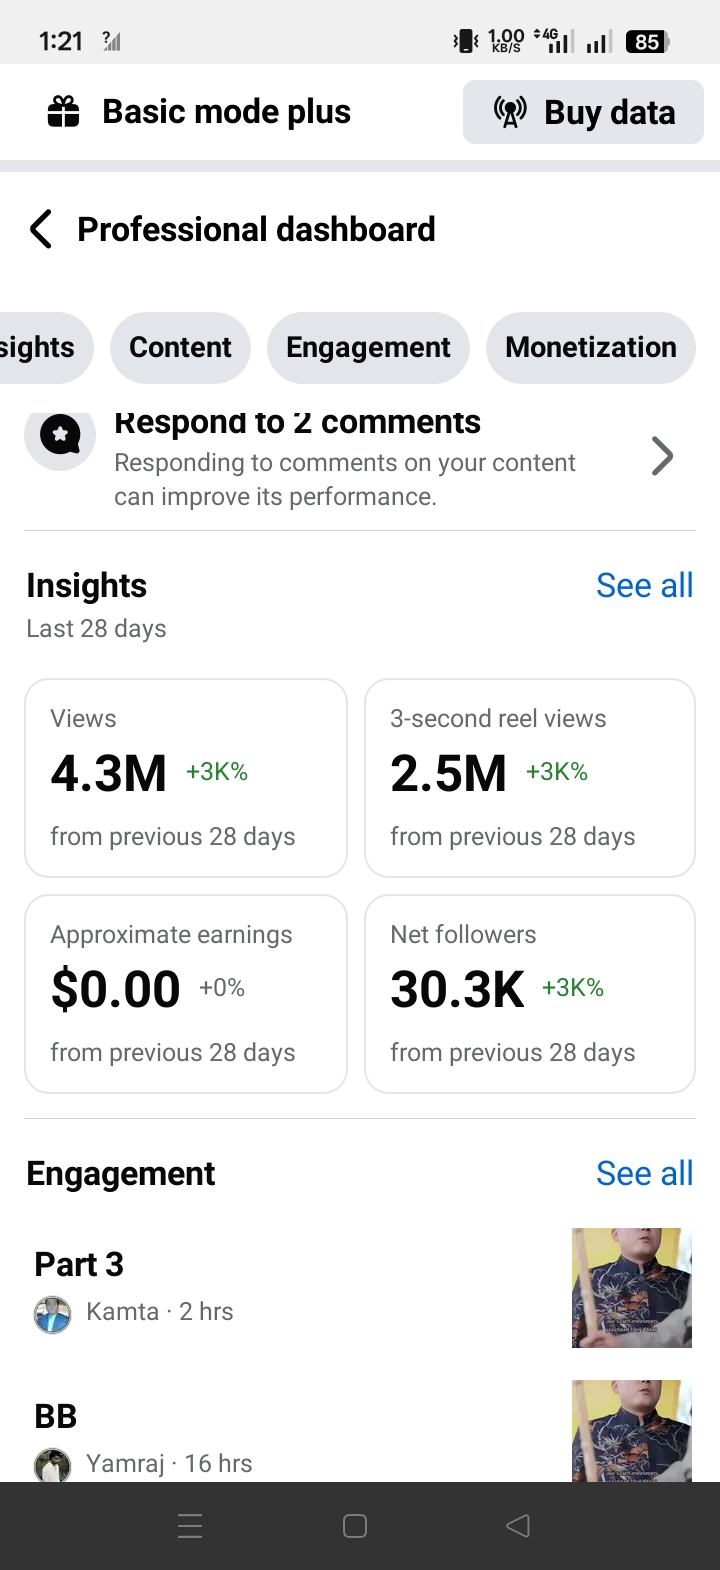This screenshot has width=720, height=1570.
Task: Open the Net followers 30.3K card
Action: (x=530, y=994)
